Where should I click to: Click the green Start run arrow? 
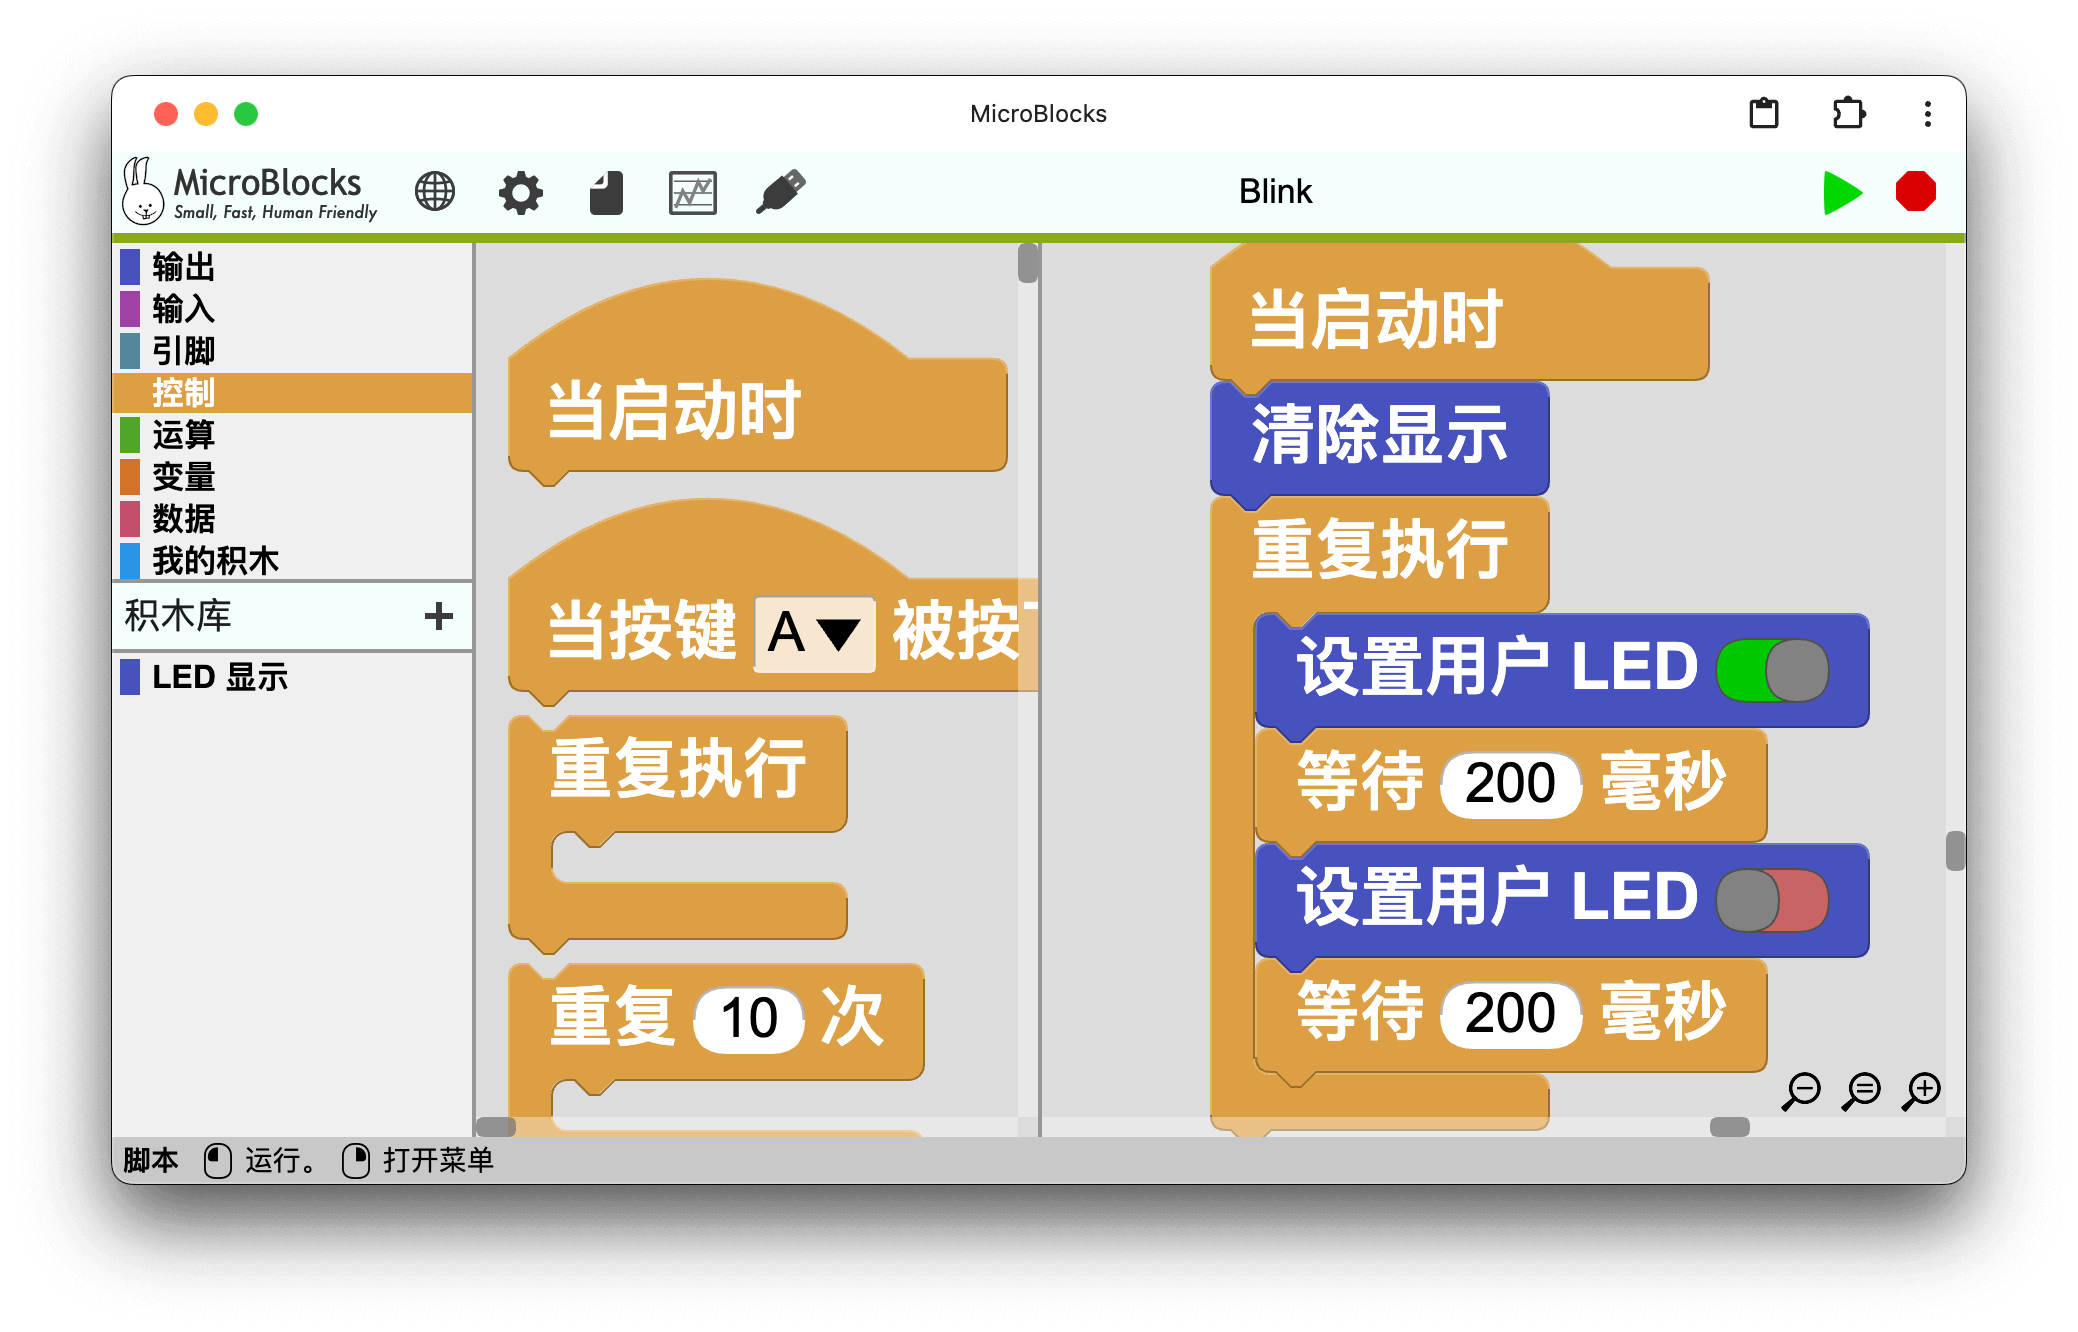pyautogui.click(x=1841, y=192)
